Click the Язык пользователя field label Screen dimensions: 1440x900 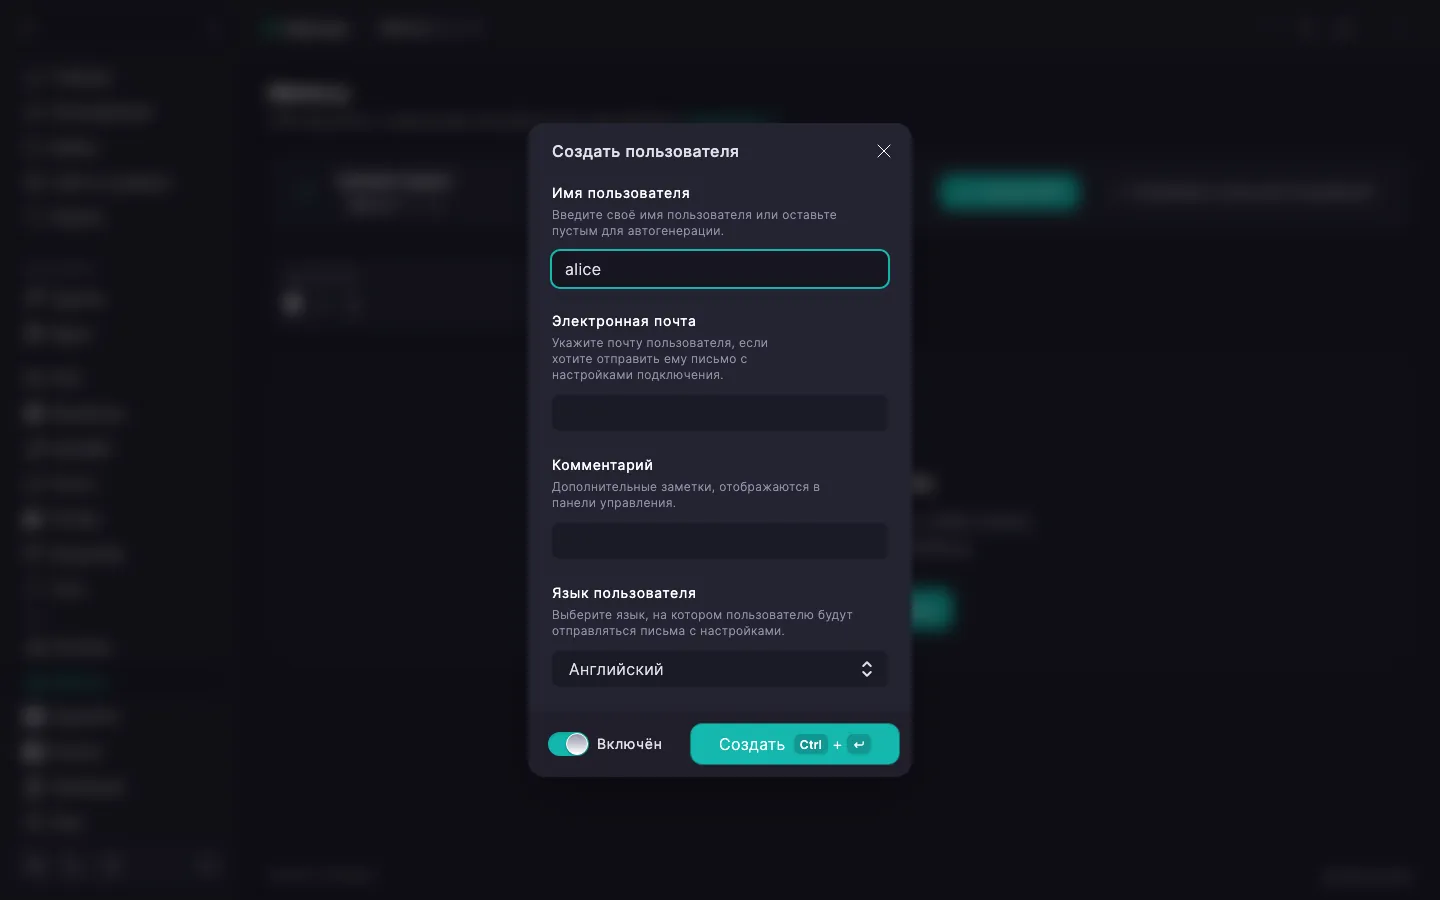coord(624,593)
